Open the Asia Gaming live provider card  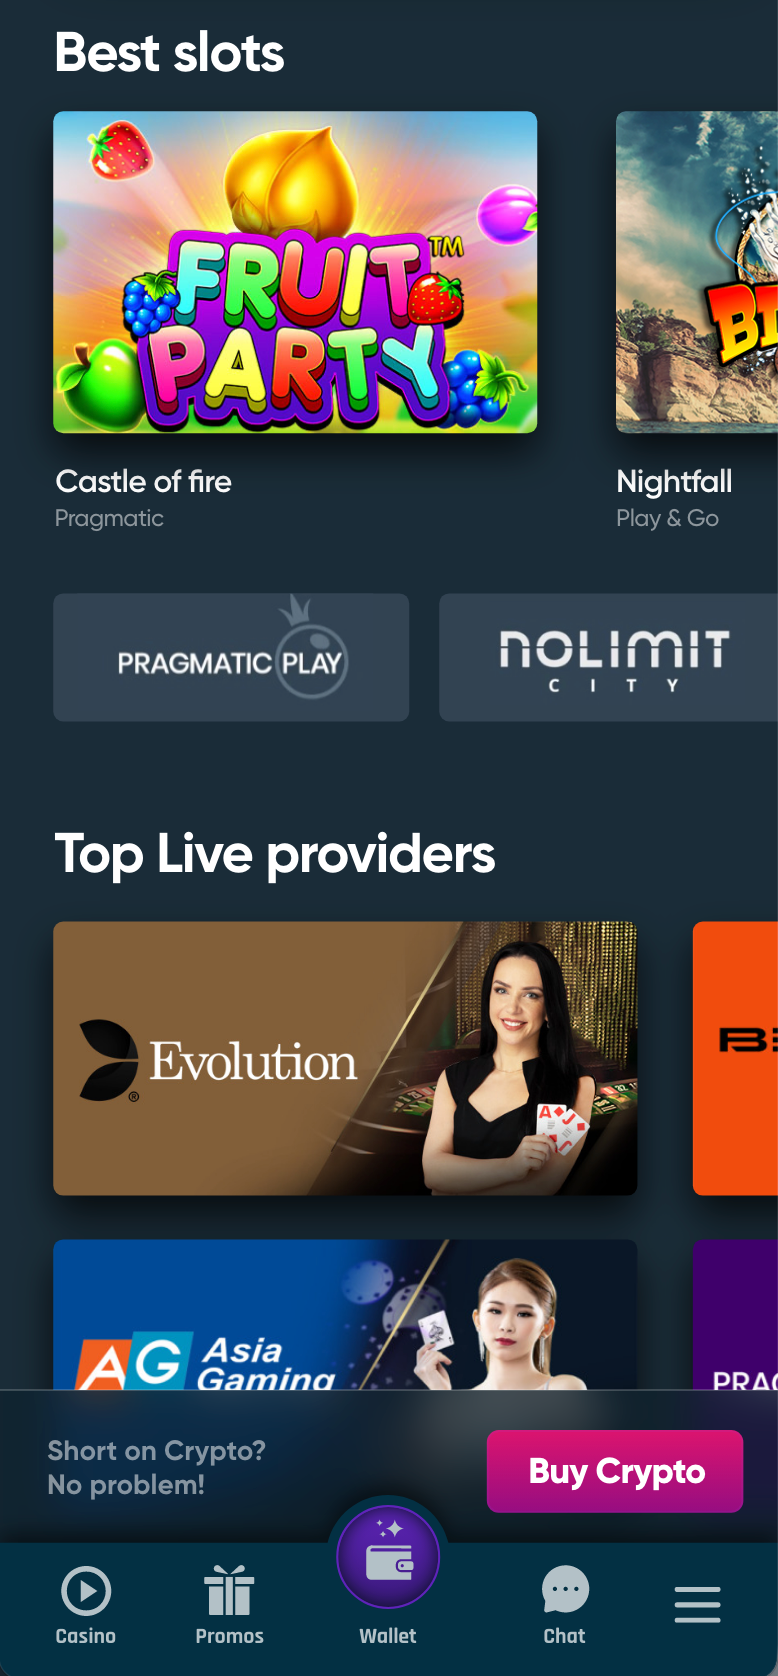345,1314
